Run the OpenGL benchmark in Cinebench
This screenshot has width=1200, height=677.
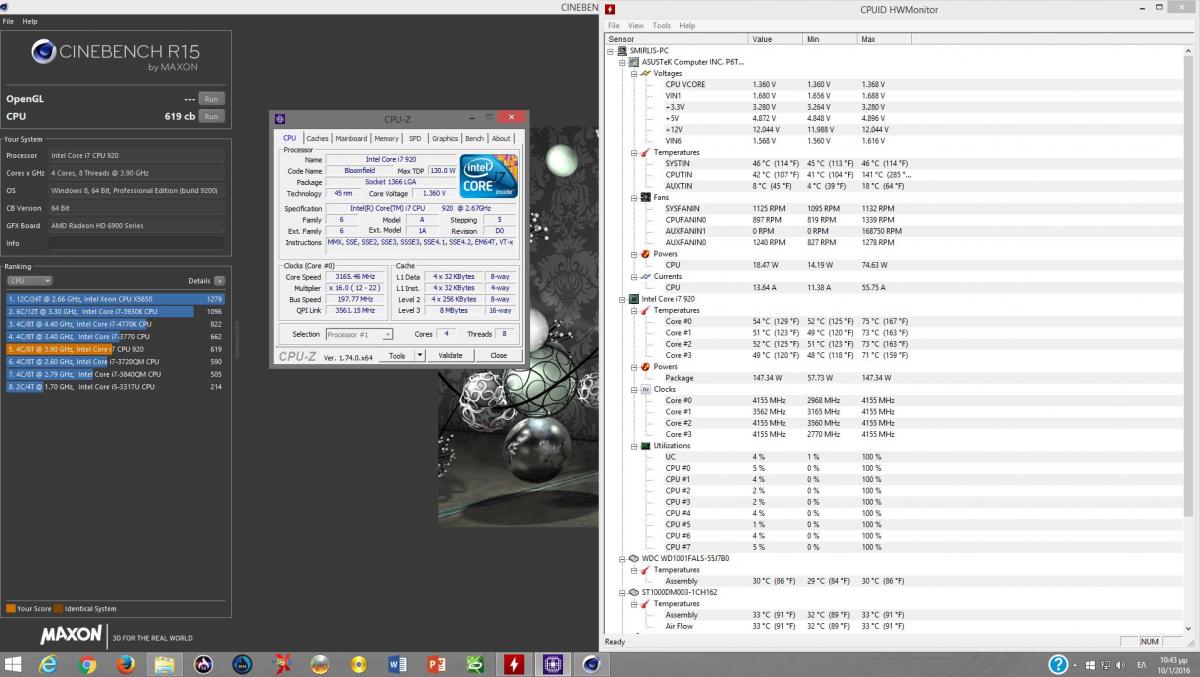(x=211, y=99)
